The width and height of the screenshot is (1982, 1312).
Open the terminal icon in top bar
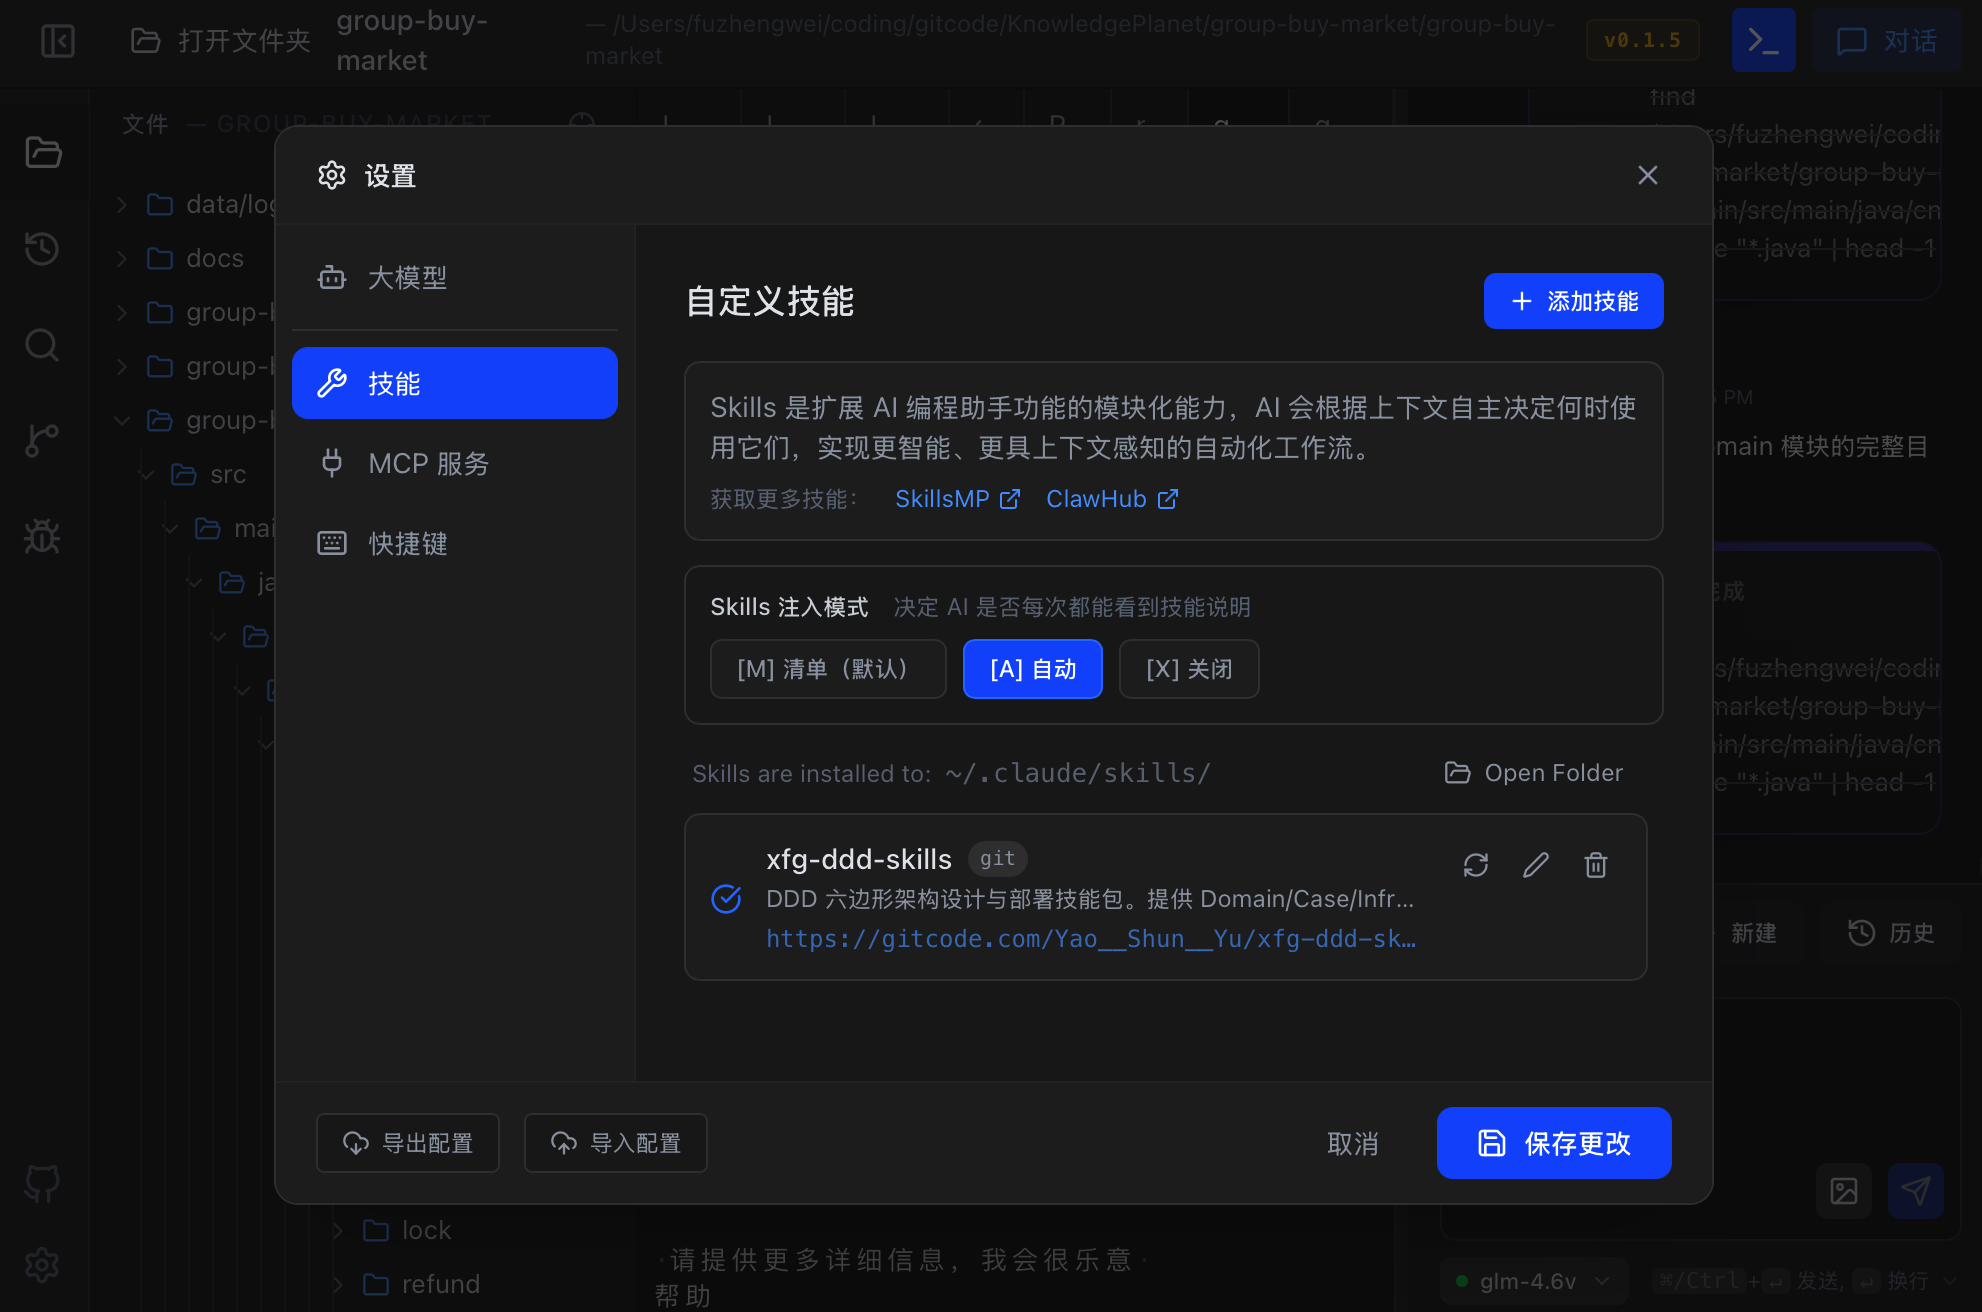pos(1763,40)
